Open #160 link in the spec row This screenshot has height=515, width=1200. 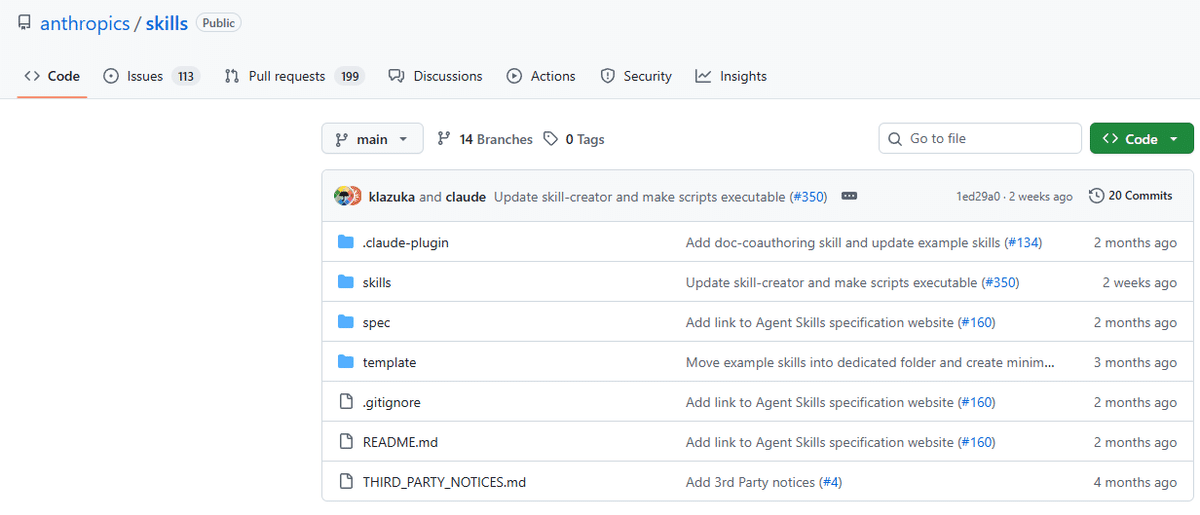(x=977, y=323)
